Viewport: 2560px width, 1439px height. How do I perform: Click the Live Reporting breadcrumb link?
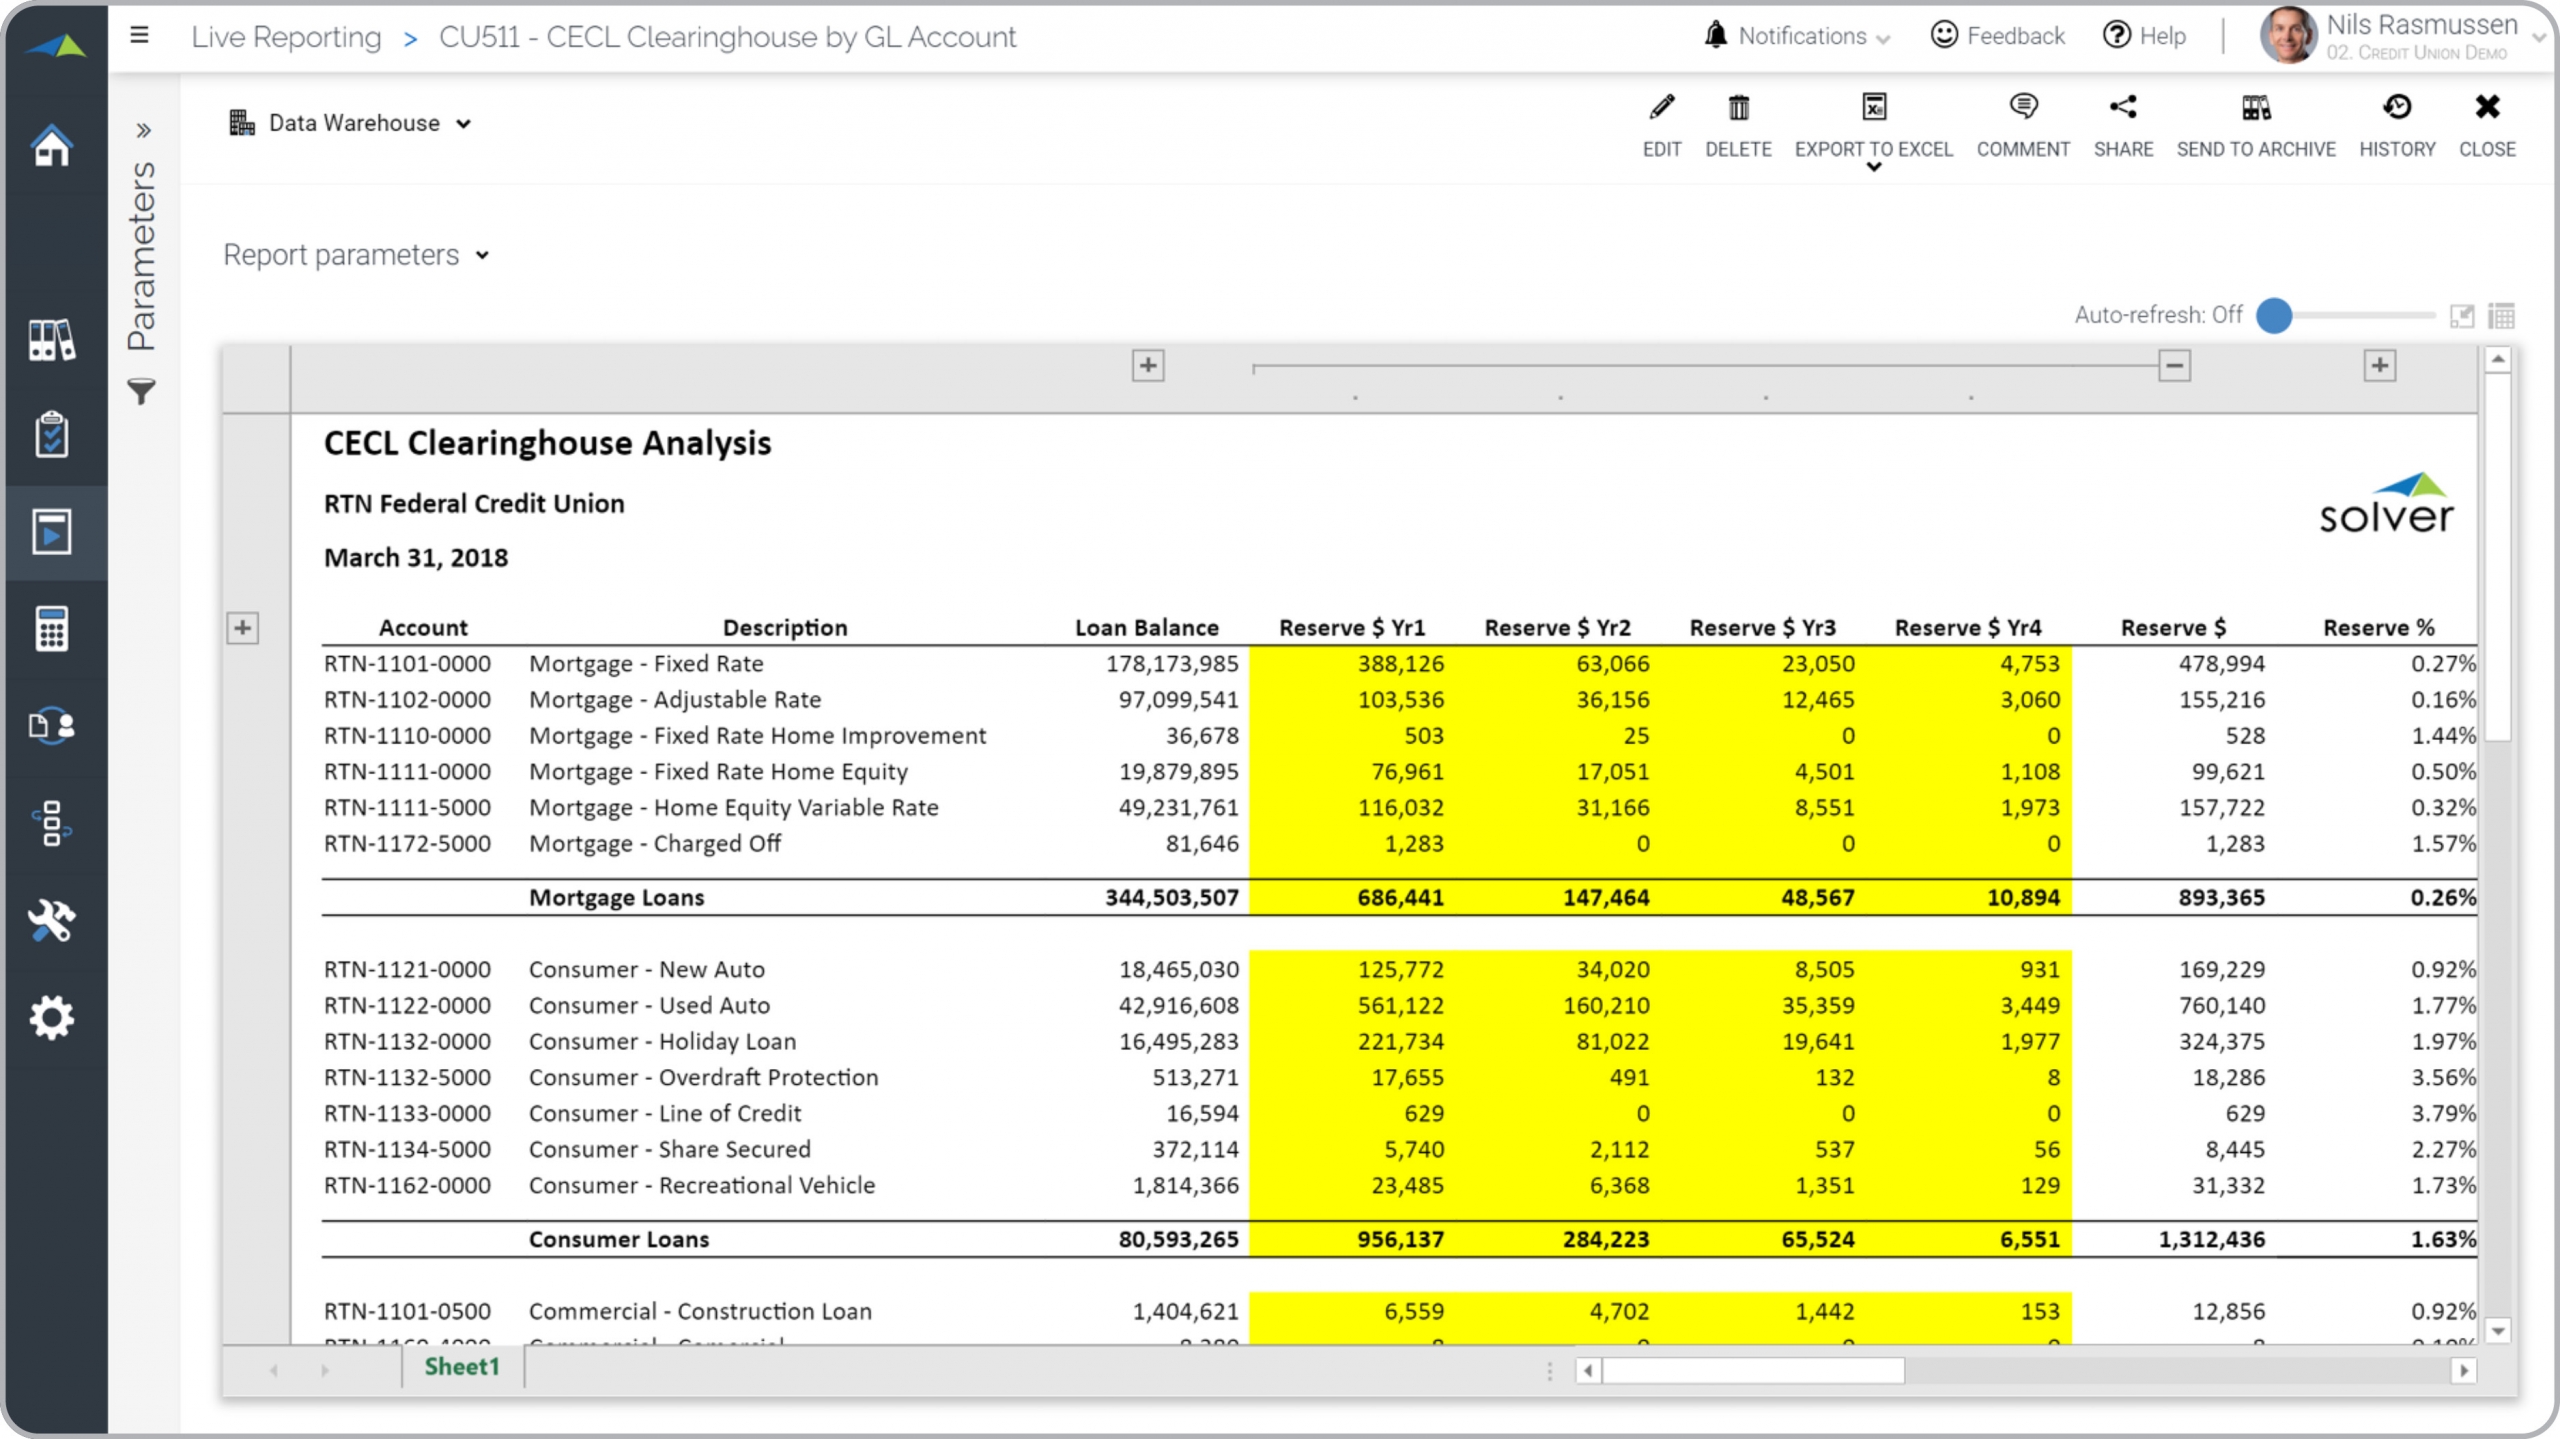click(286, 37)
